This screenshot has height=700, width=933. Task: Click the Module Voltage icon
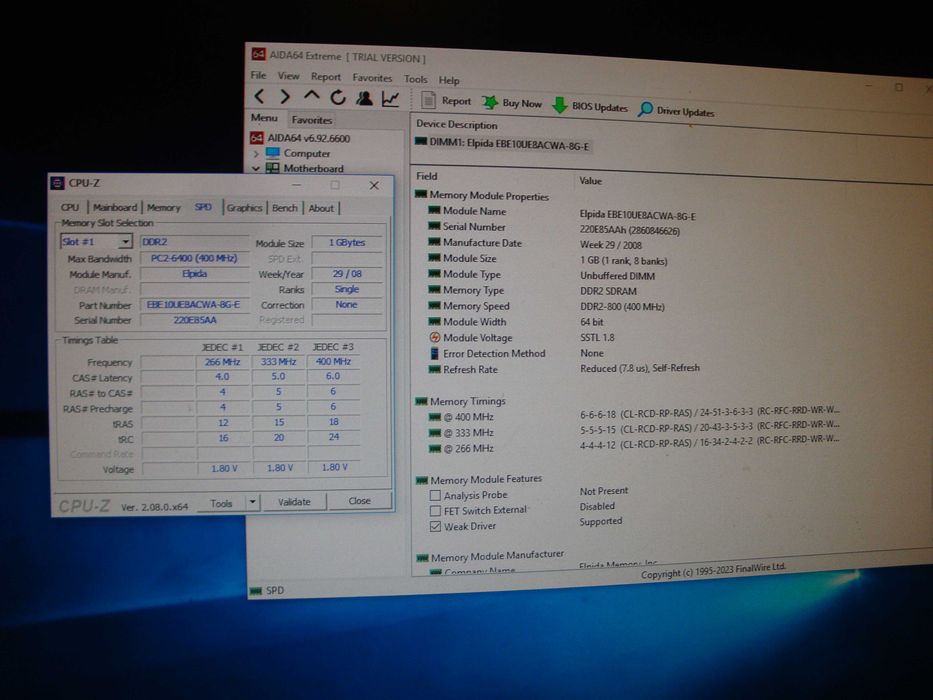click(434, 338)
